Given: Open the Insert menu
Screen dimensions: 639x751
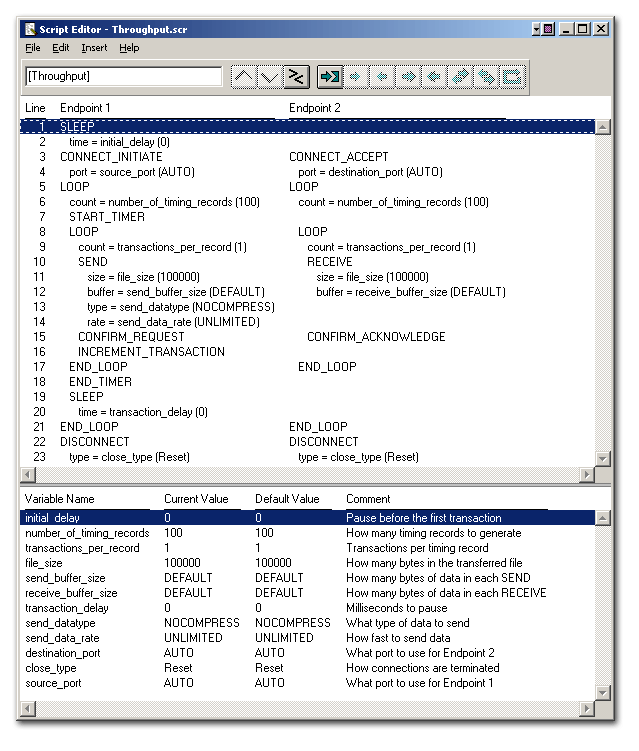Looking at the screenshot, I should click(94, 48).
